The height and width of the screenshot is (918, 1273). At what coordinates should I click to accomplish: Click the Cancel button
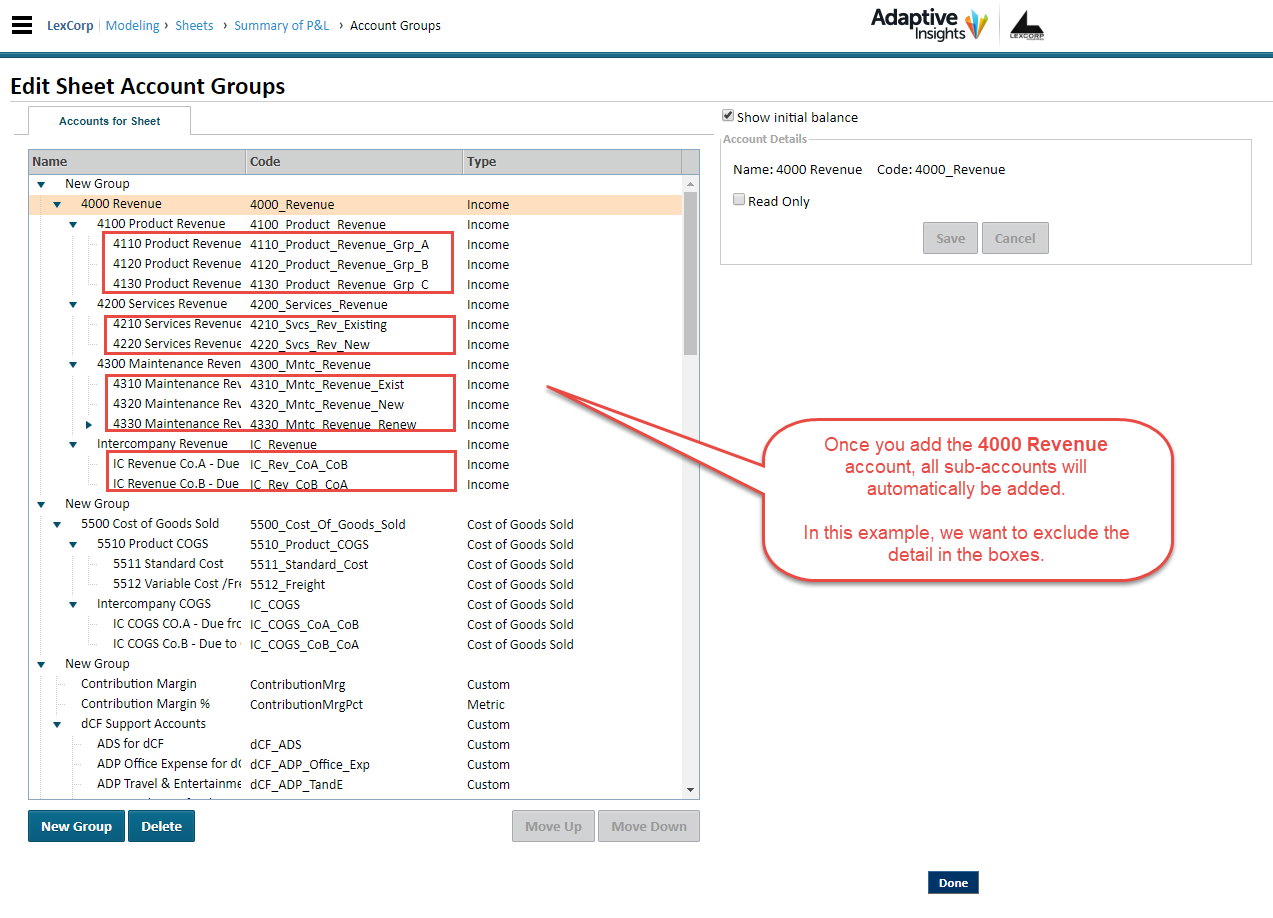pyautogui.click(x=1015, y=238)
